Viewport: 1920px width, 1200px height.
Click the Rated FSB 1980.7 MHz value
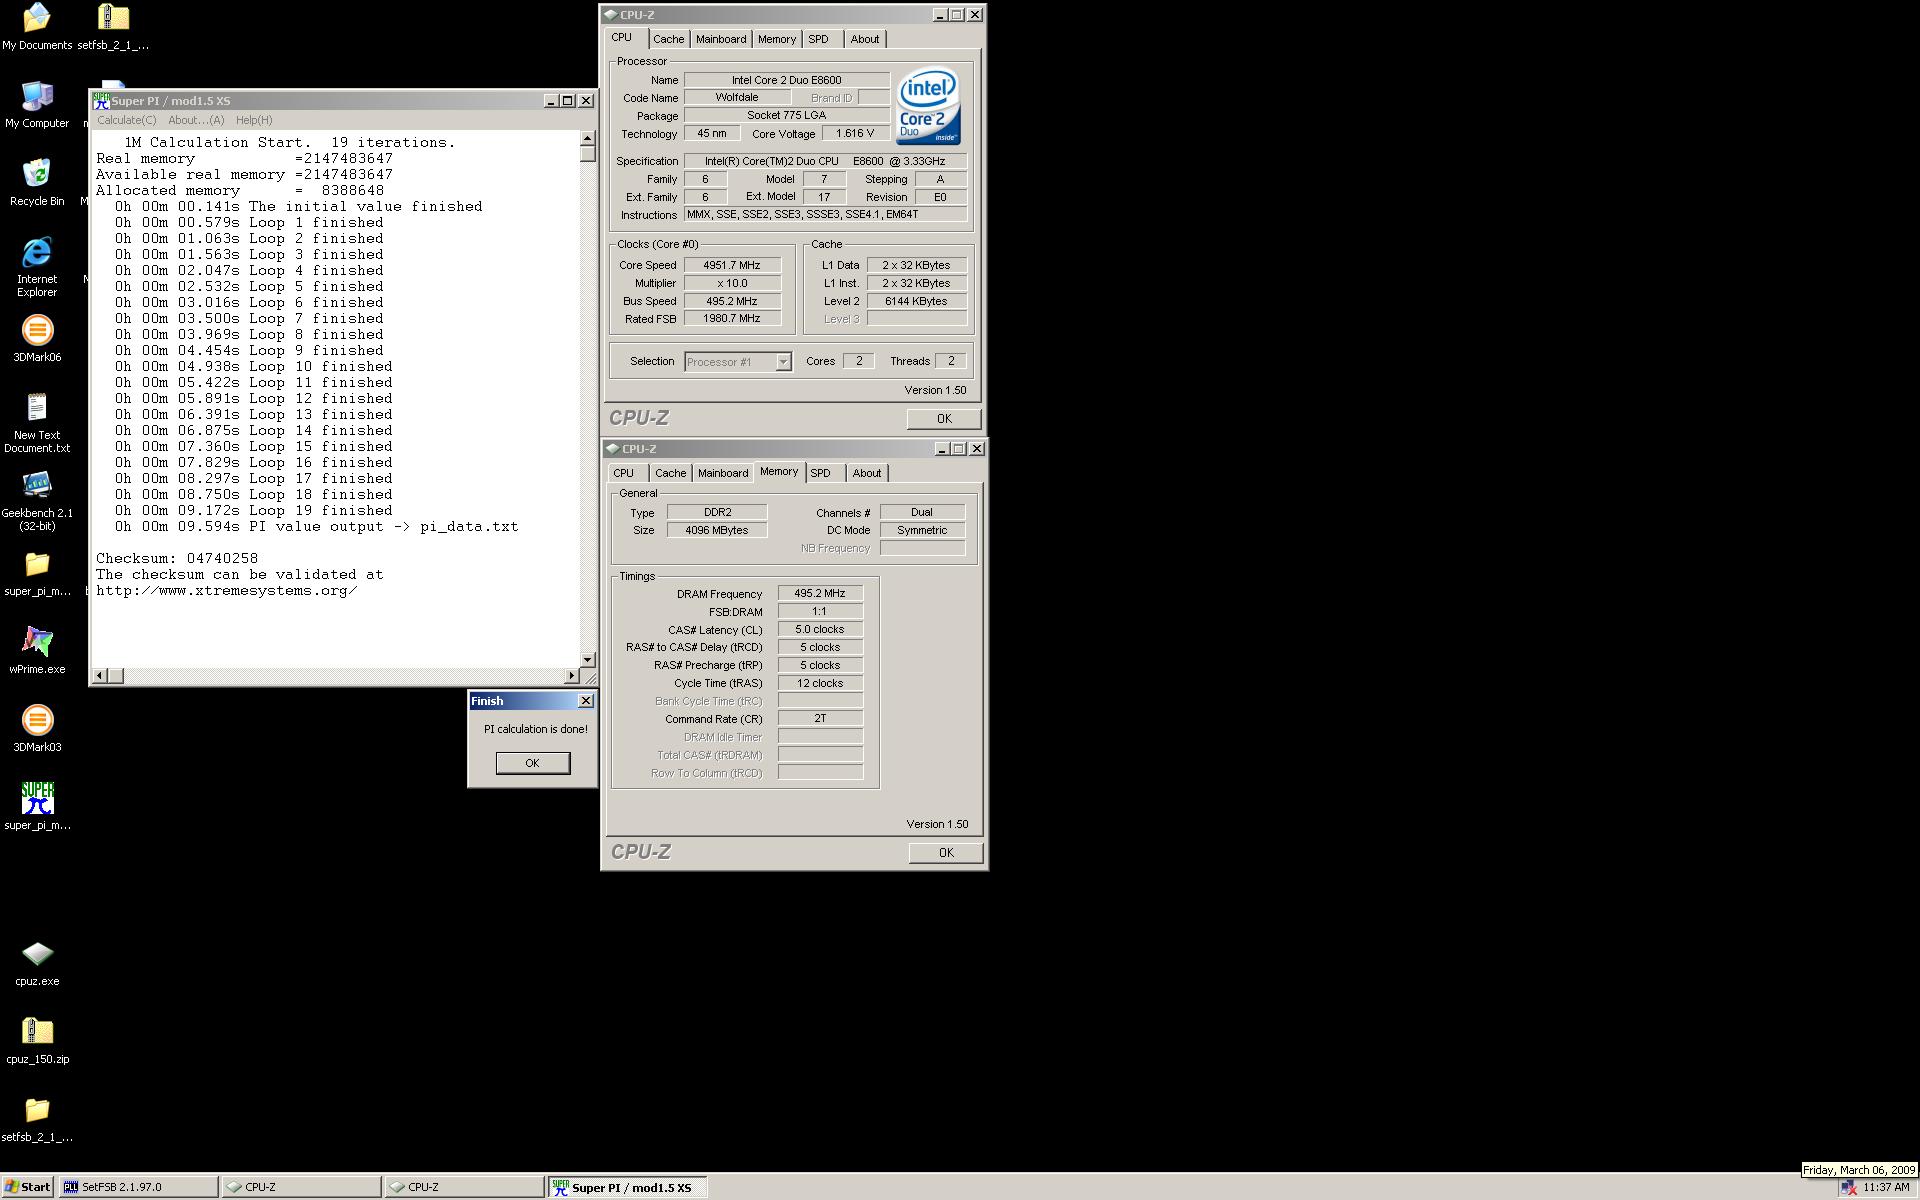click(732, 318)
